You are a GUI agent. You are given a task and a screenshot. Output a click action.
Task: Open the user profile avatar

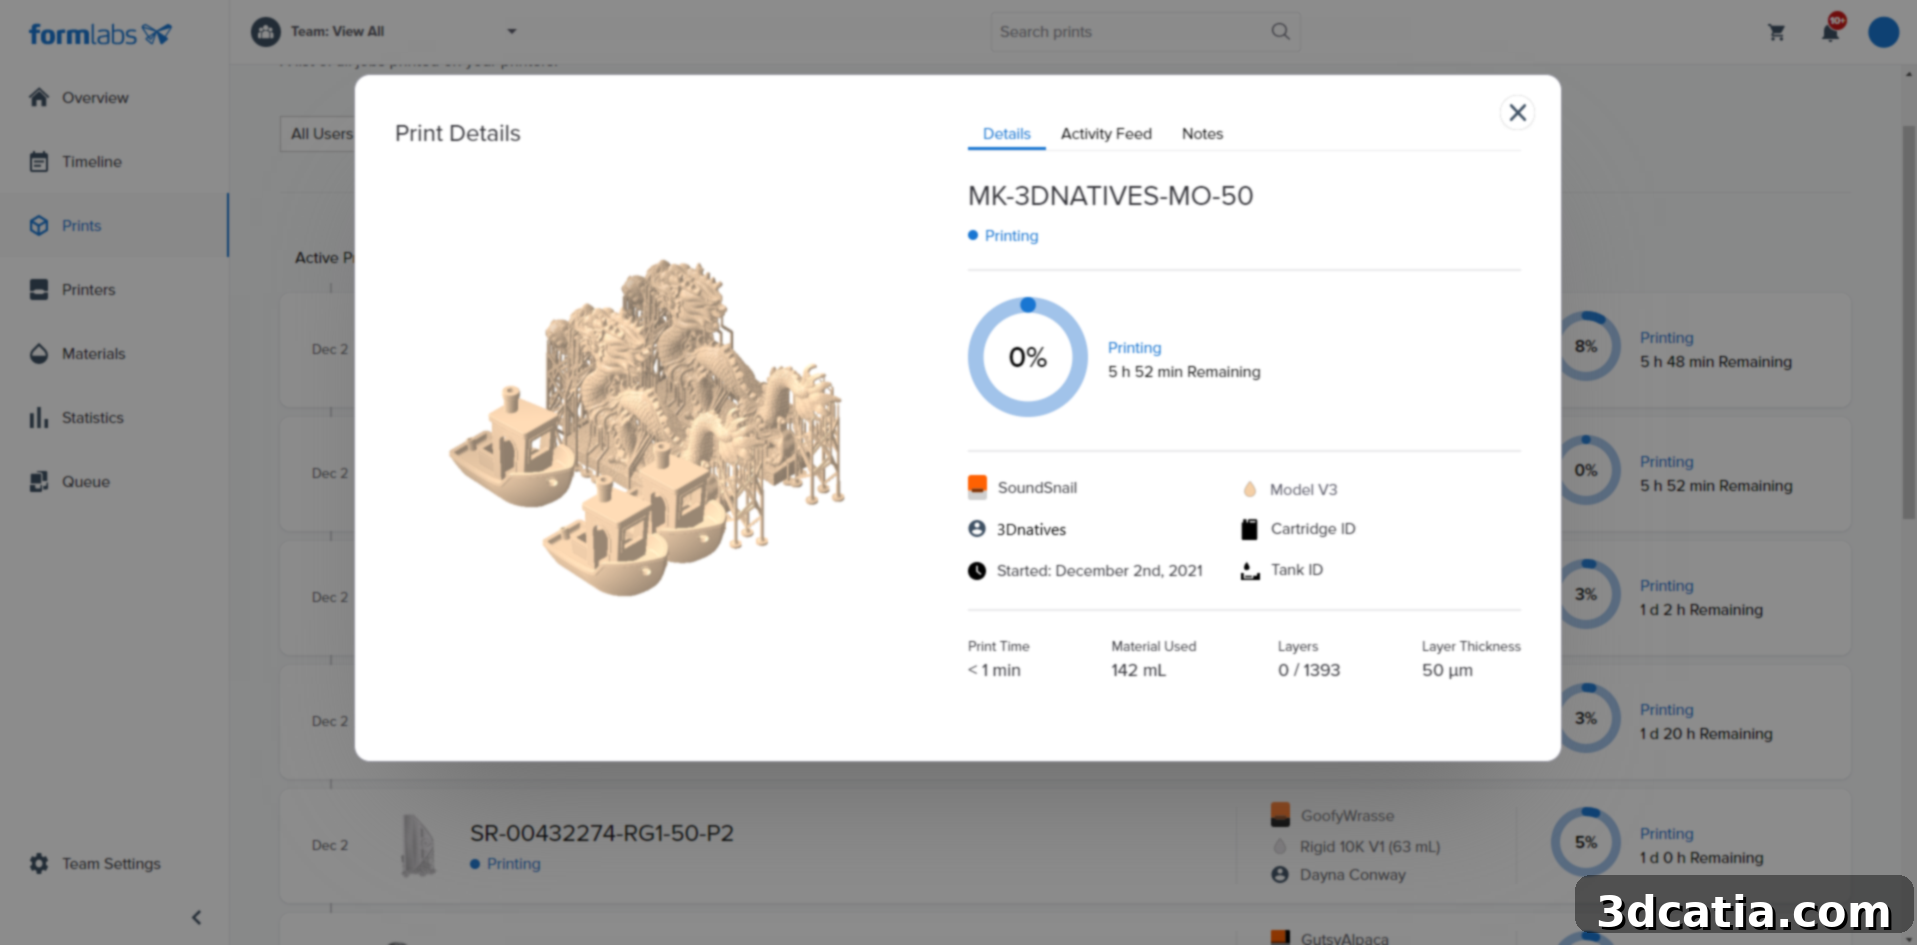point(1883,32)
